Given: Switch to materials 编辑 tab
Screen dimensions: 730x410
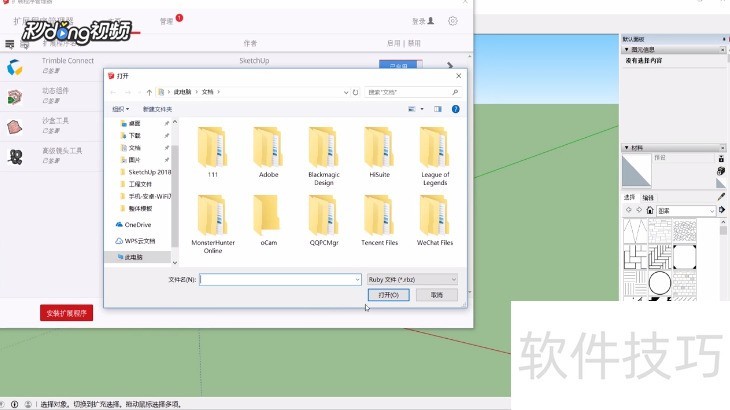Looking at the screenshot, I should pos(648,198).
